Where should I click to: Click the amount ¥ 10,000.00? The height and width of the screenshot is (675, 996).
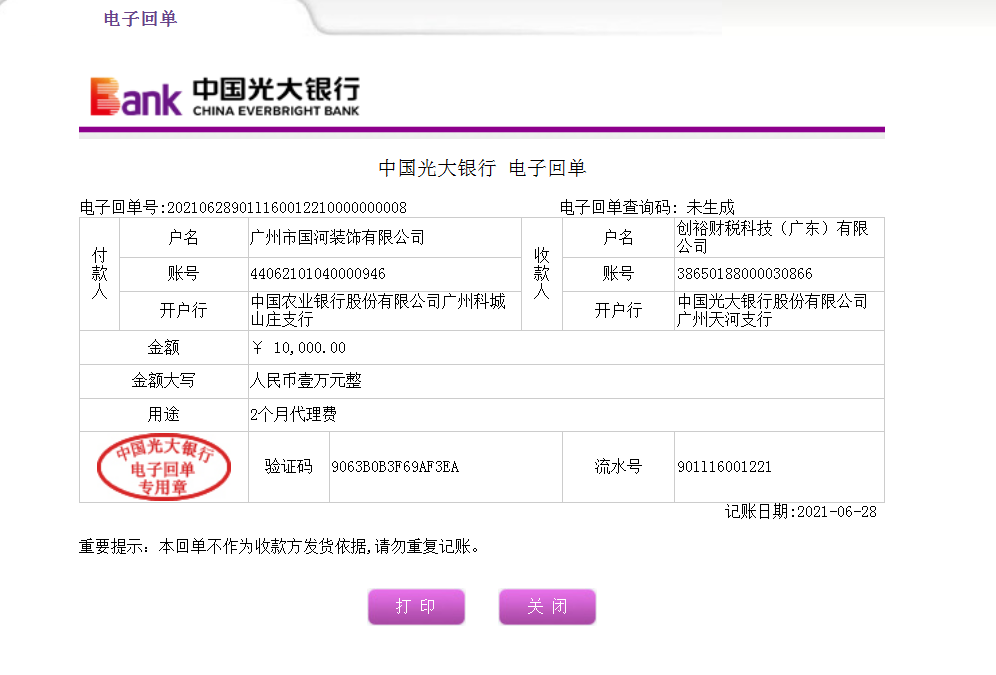pos(299,348)
